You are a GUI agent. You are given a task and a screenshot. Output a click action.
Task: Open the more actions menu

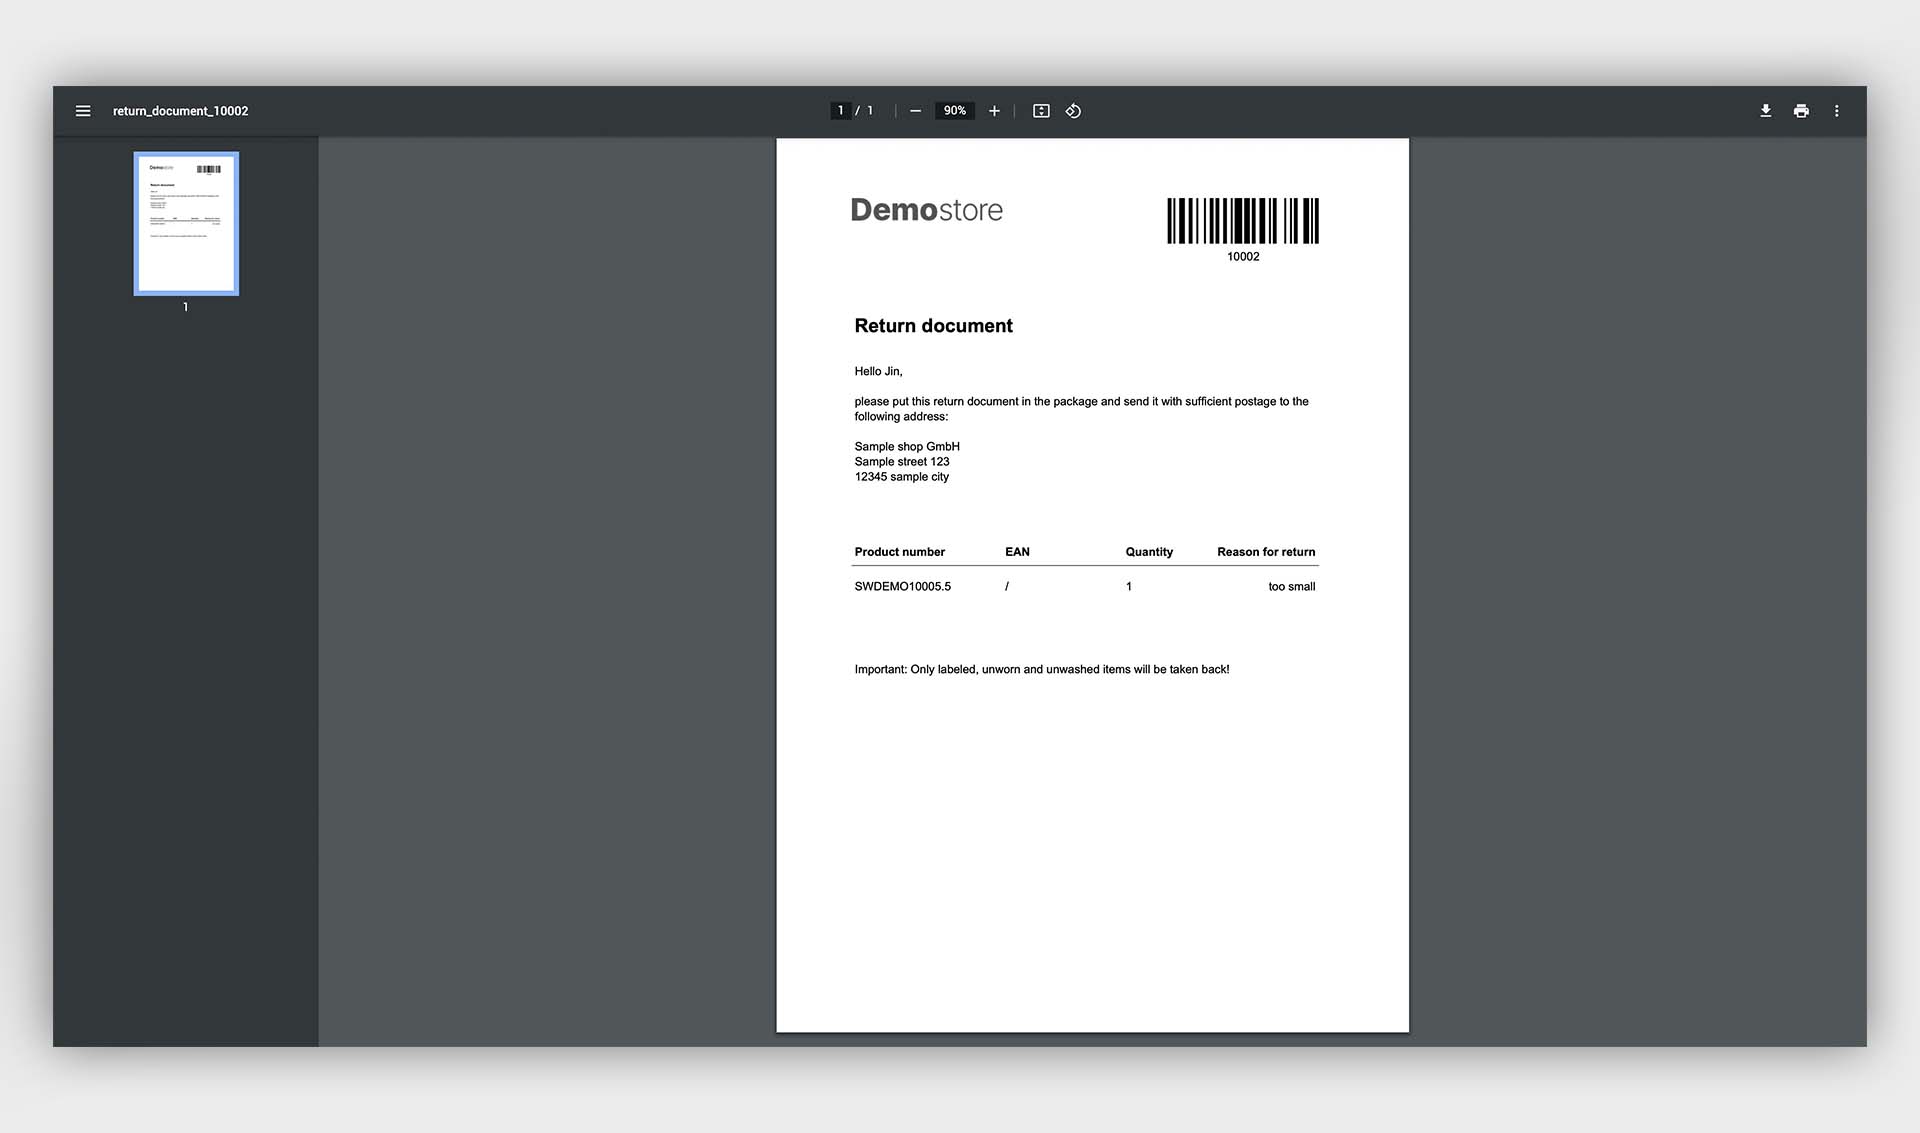[x=1837, y=111]
